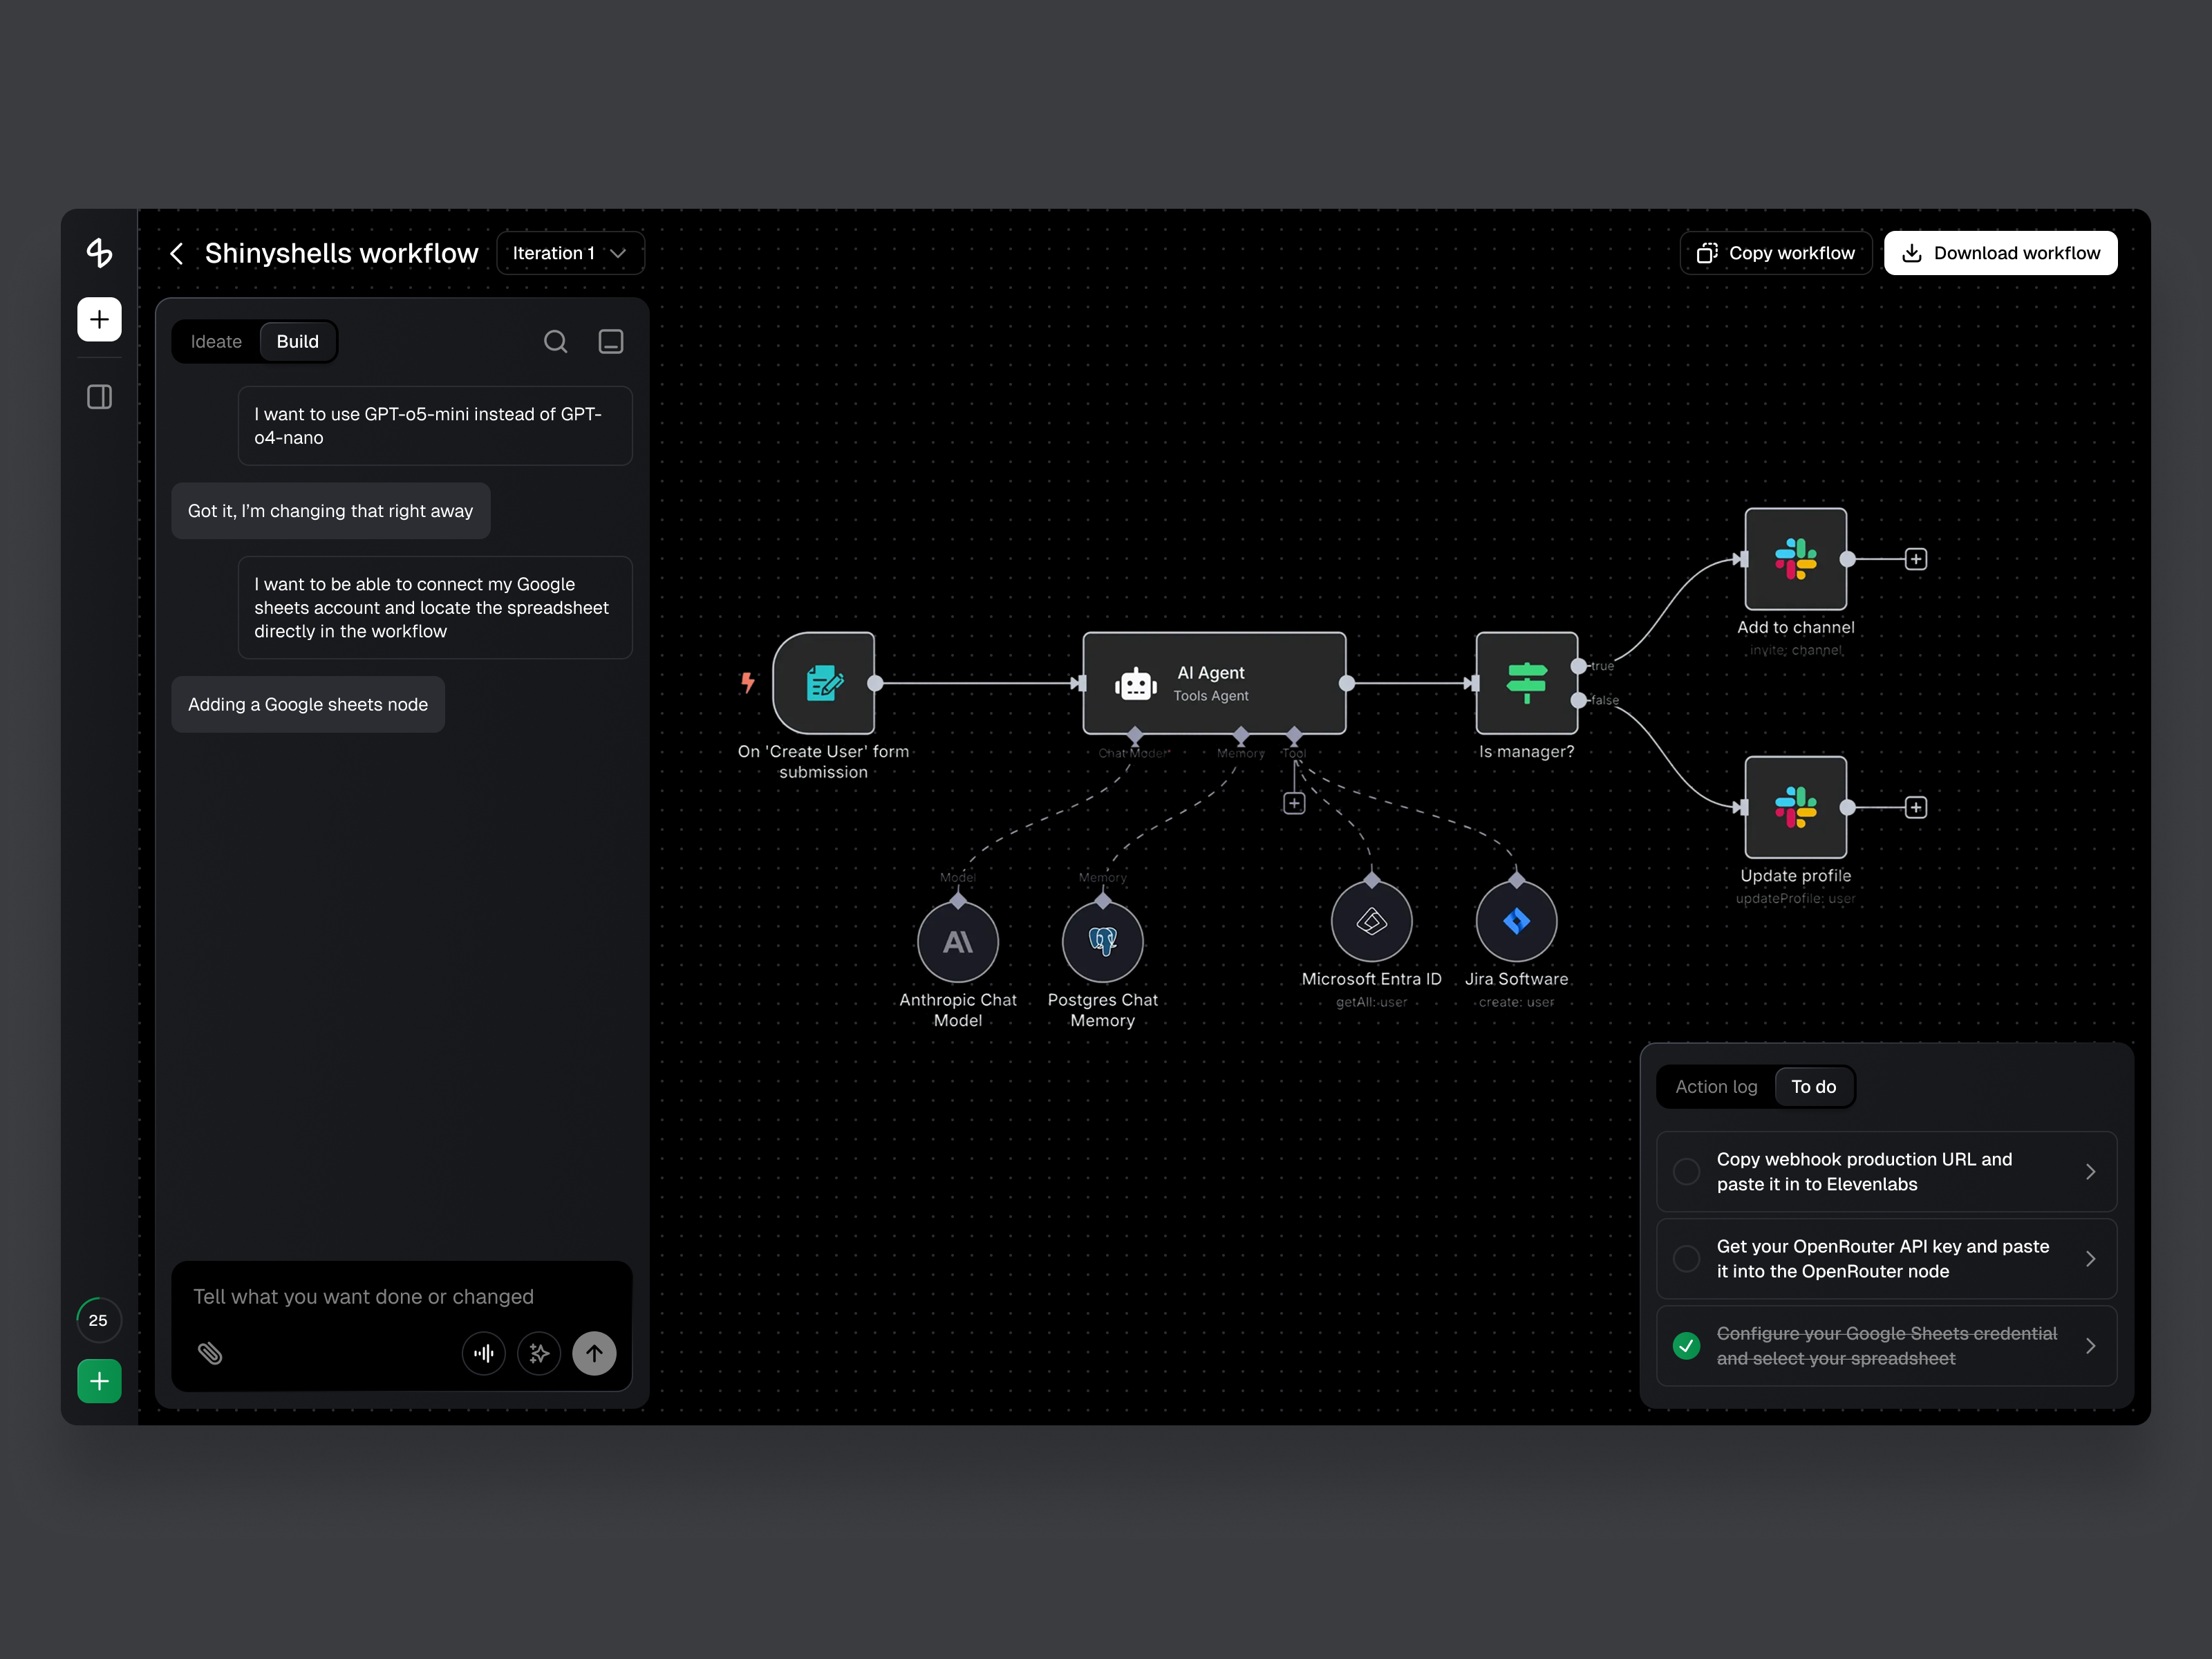
Task: Expand the OpenRouter to-do item details
Action: [2092, 1259]
